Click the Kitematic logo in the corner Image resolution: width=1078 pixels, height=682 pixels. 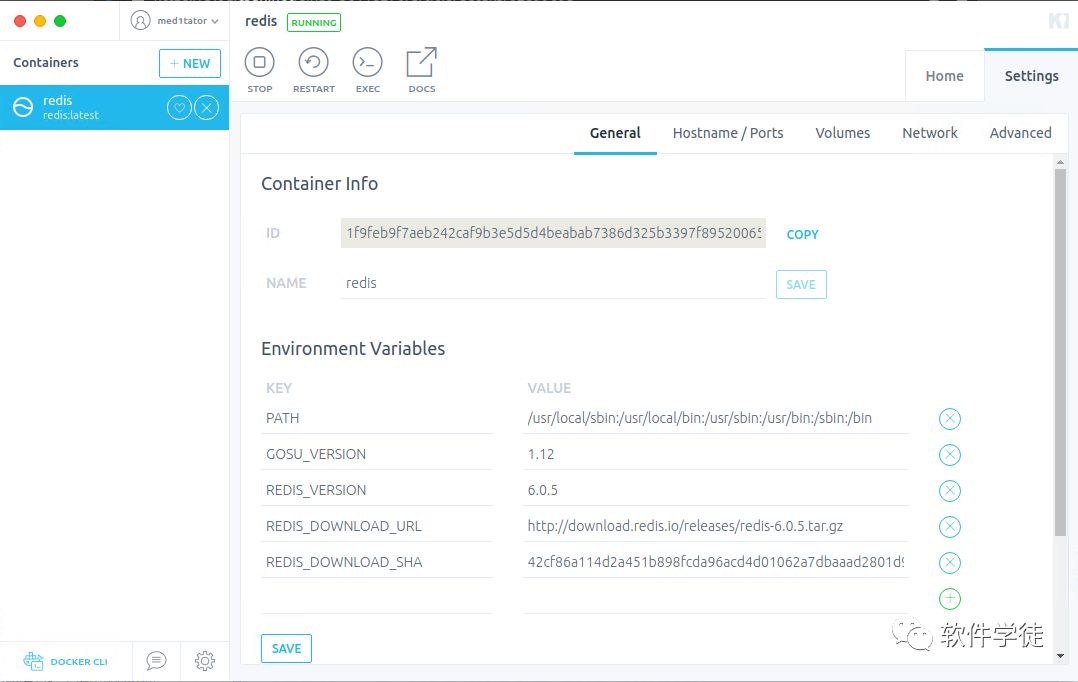click(1058, 21)
